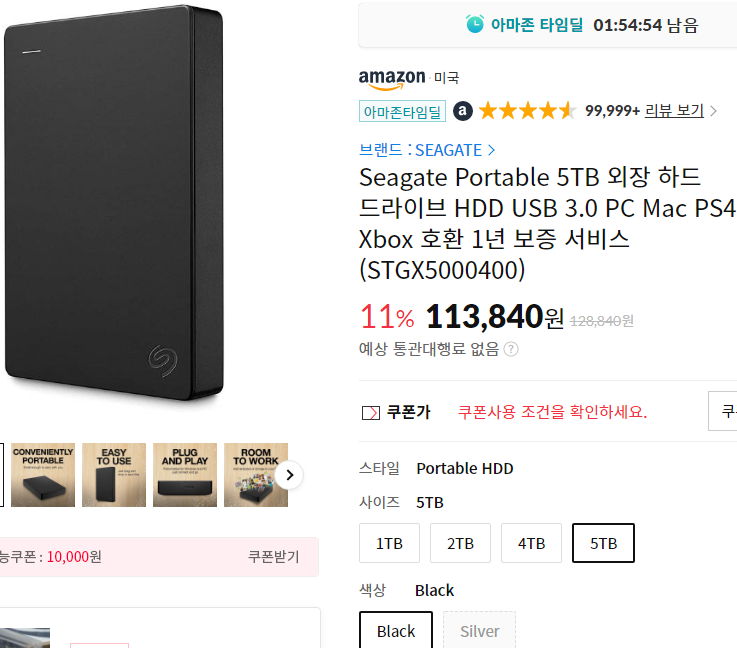Show next thumbnails with the arrow button
737x648 pixels.
[x=290, y=475]
